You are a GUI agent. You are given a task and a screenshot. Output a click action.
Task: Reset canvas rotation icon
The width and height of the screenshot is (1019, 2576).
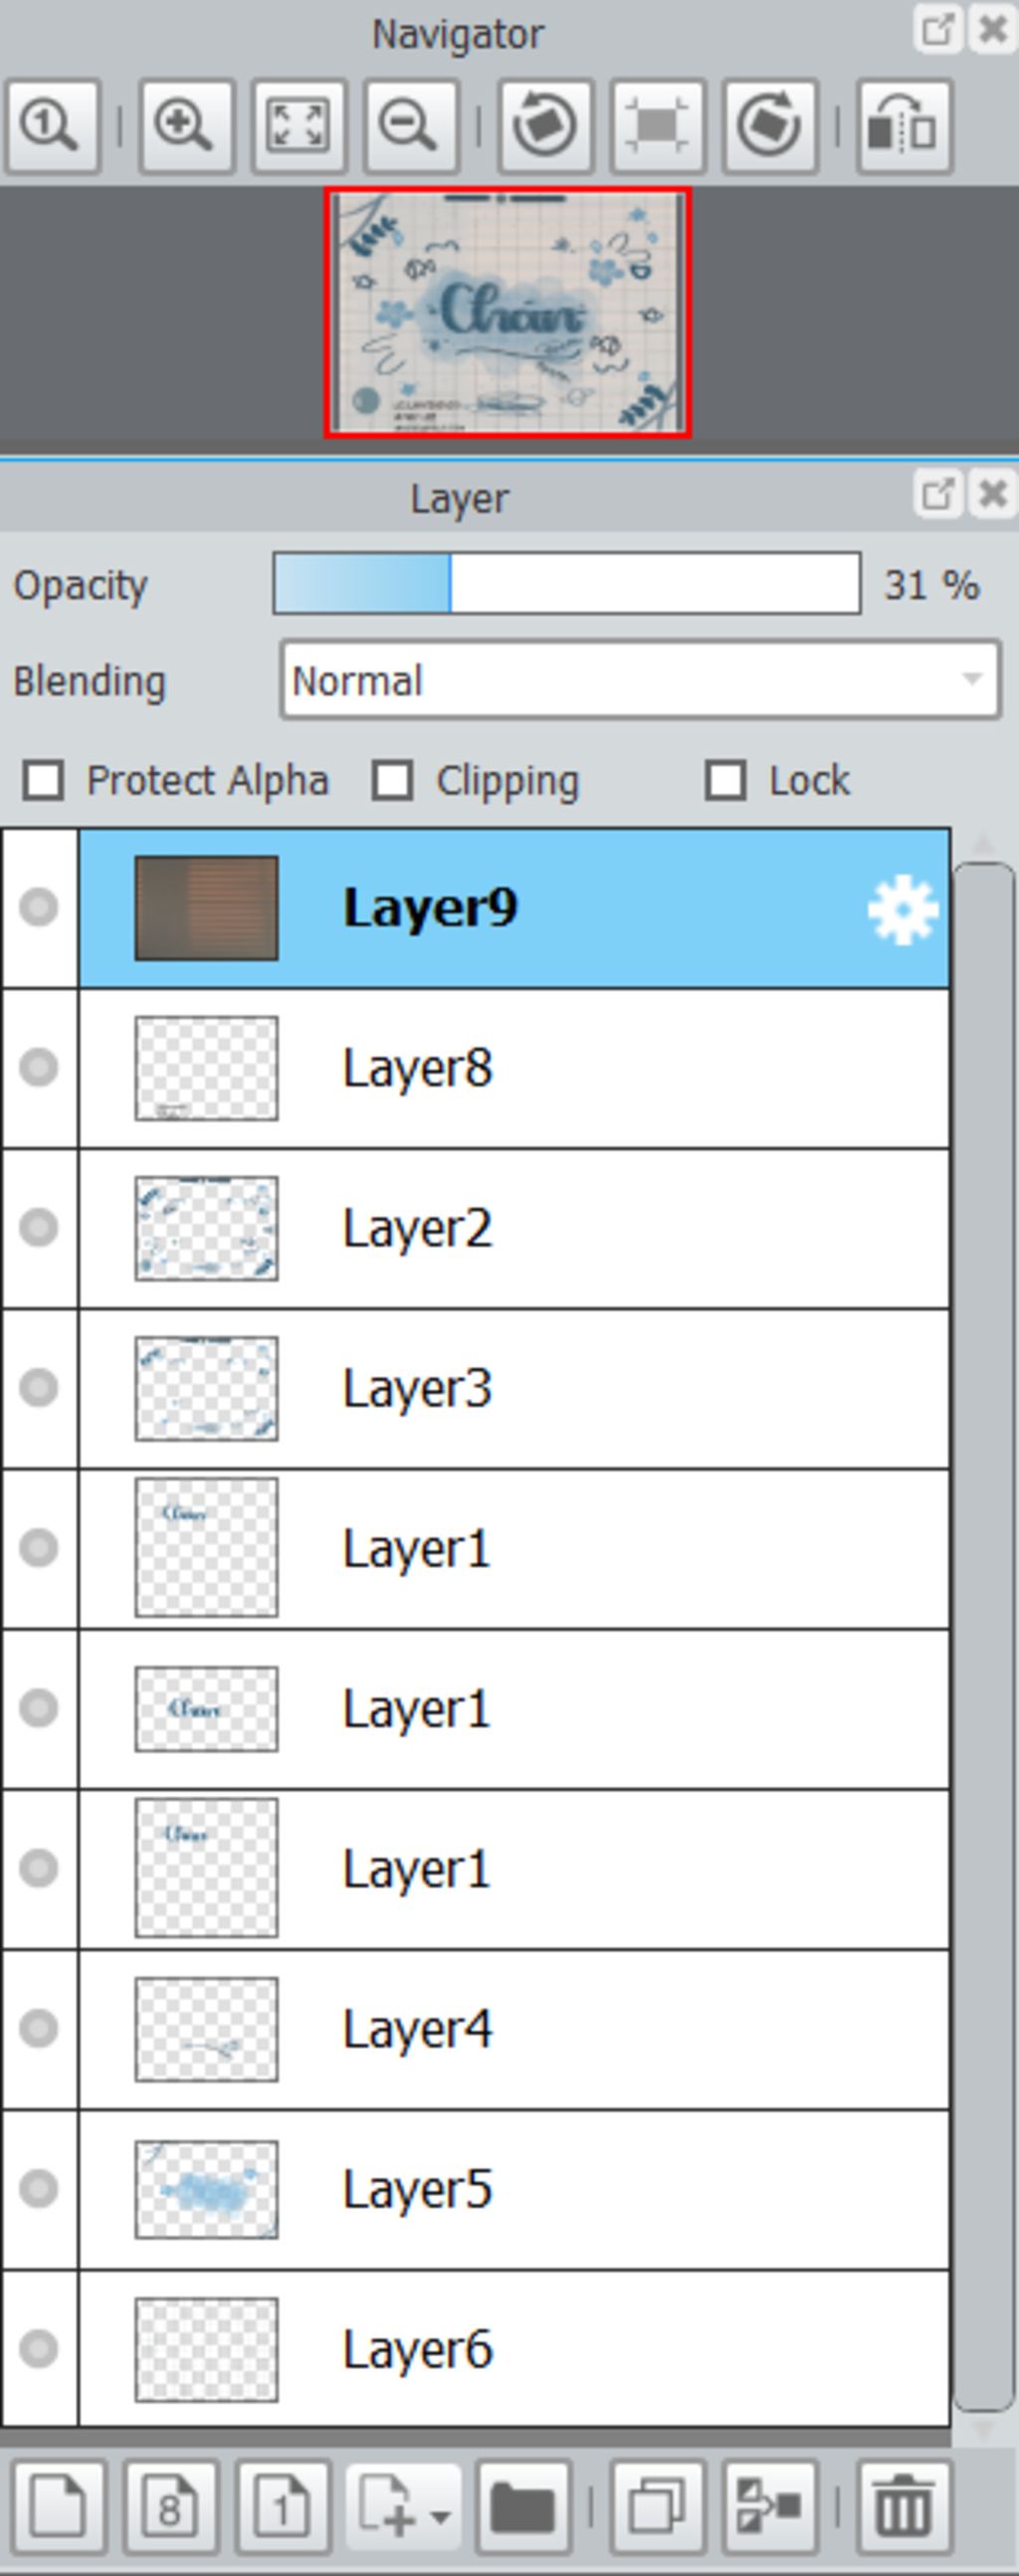pos(657,127)
